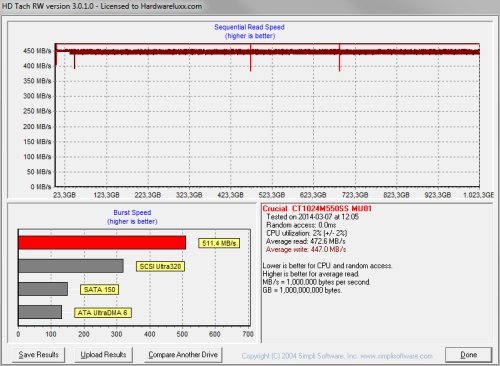Click the 511.4 MB/s burst label
Image resolution: width=500 pixels, height=366 pixels.
(x=219, y=243)
